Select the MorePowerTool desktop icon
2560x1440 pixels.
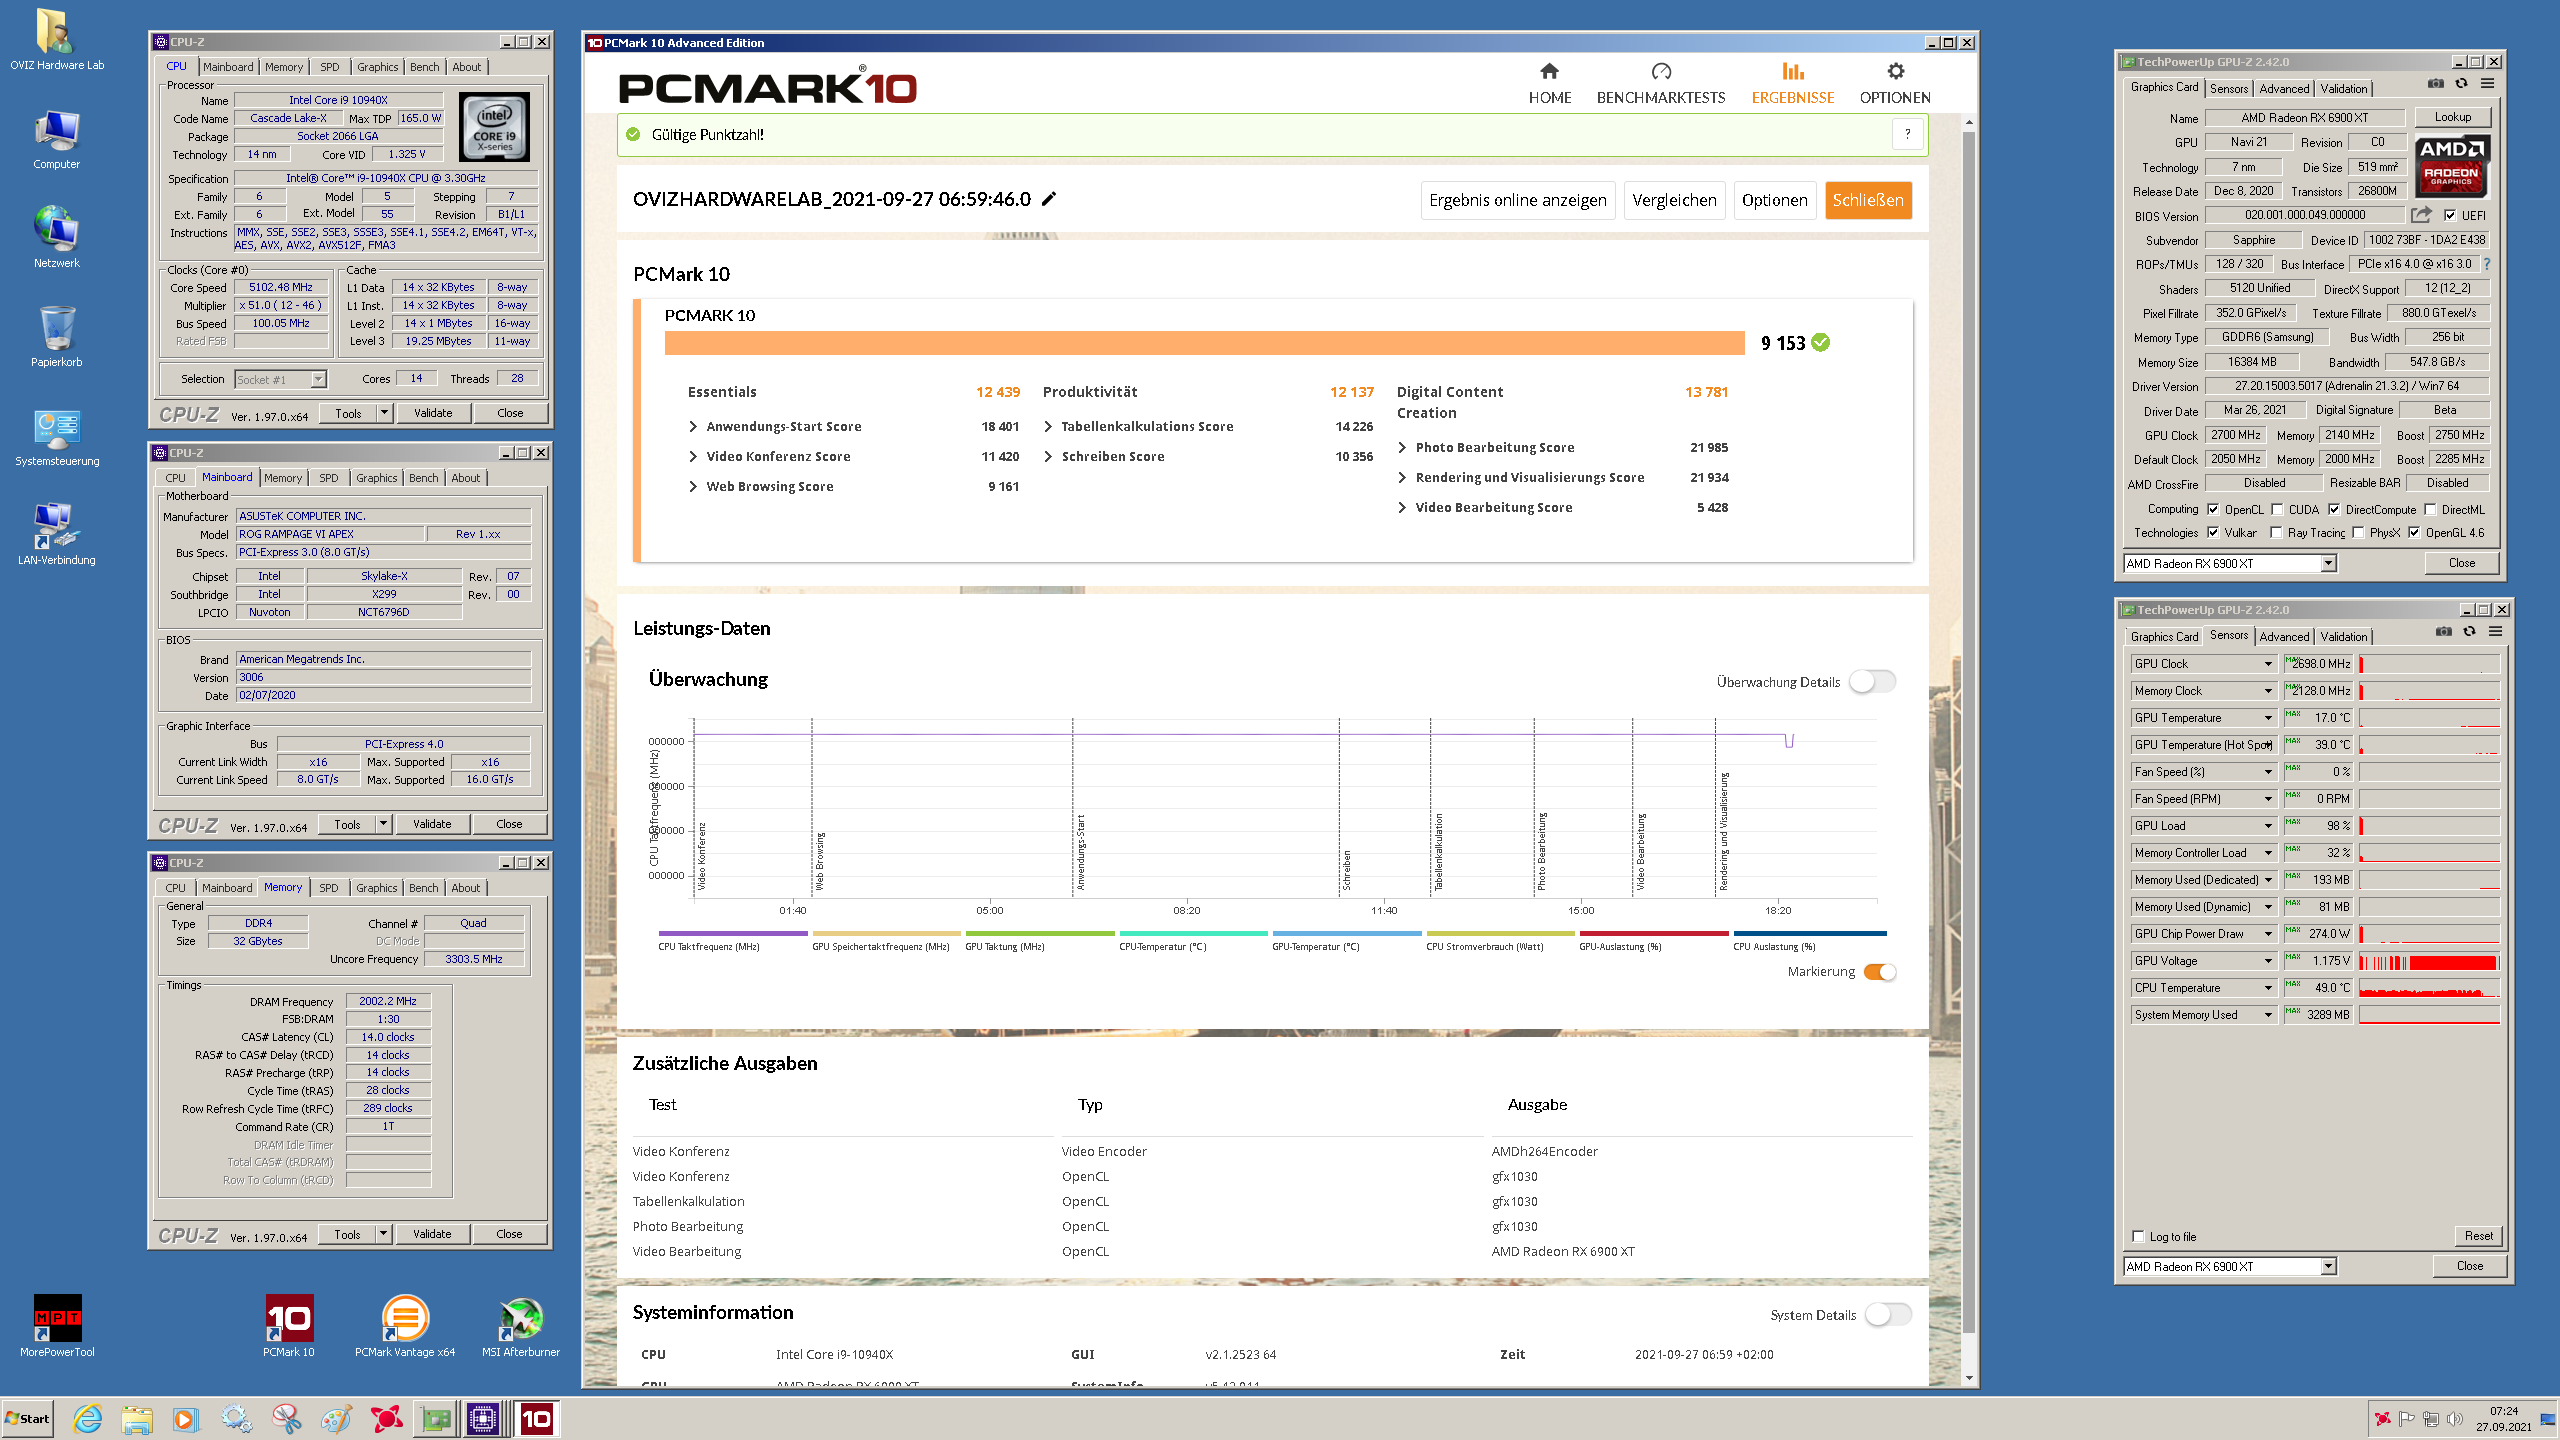point(57,1326)
